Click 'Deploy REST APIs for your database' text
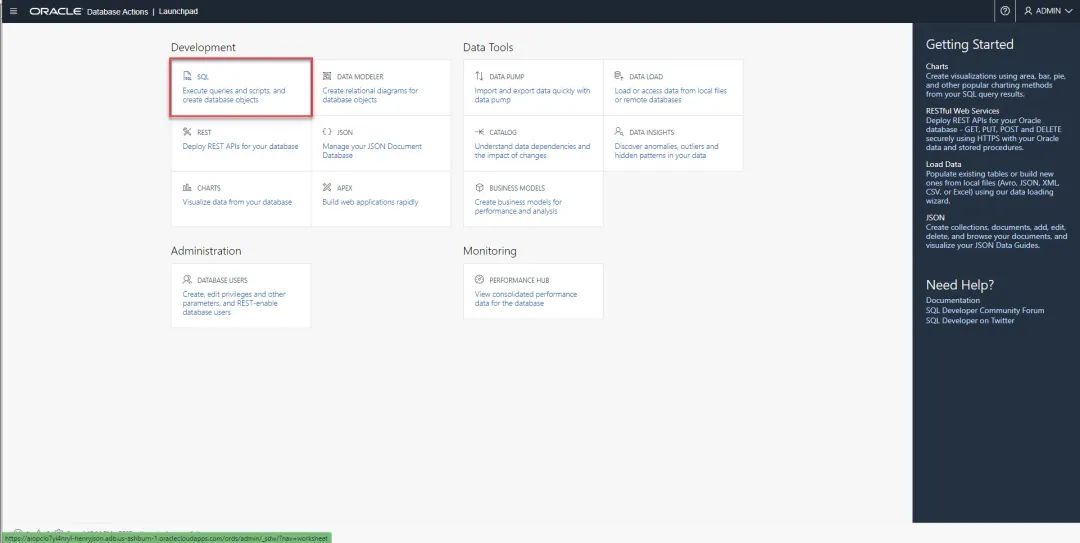1080x543 pixels. click(x=240, y=146)
